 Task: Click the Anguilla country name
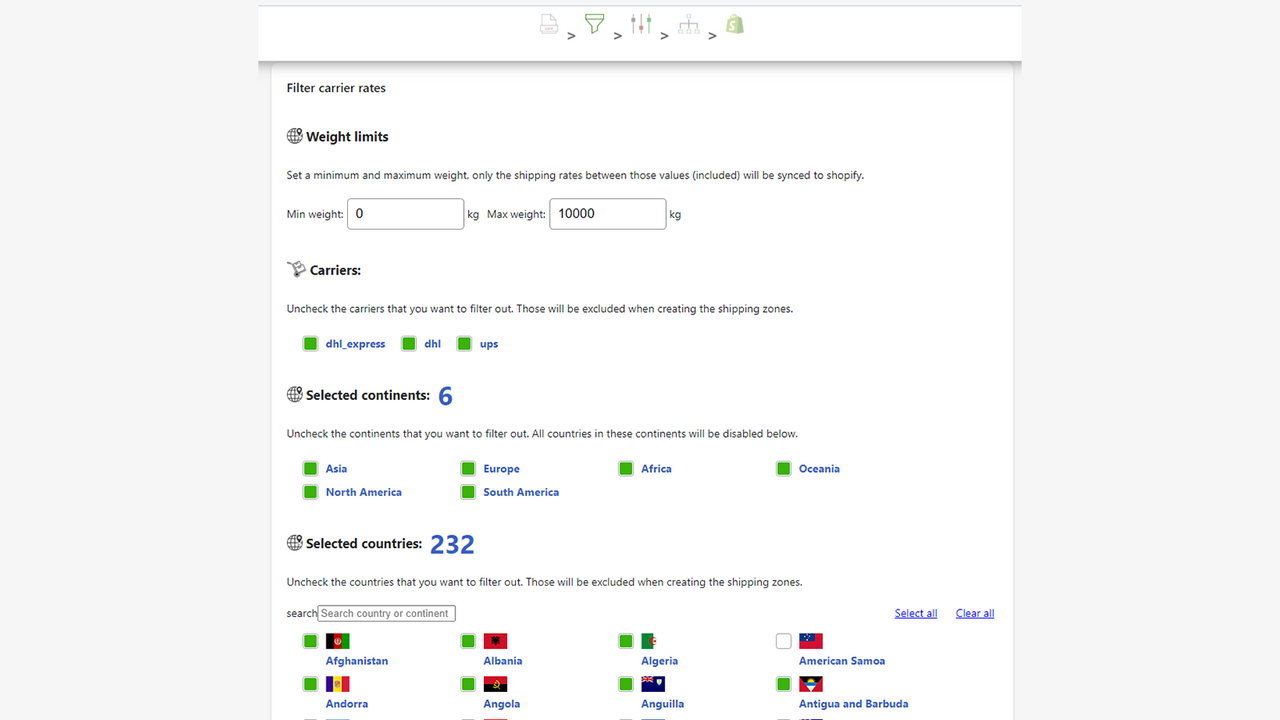663,704
